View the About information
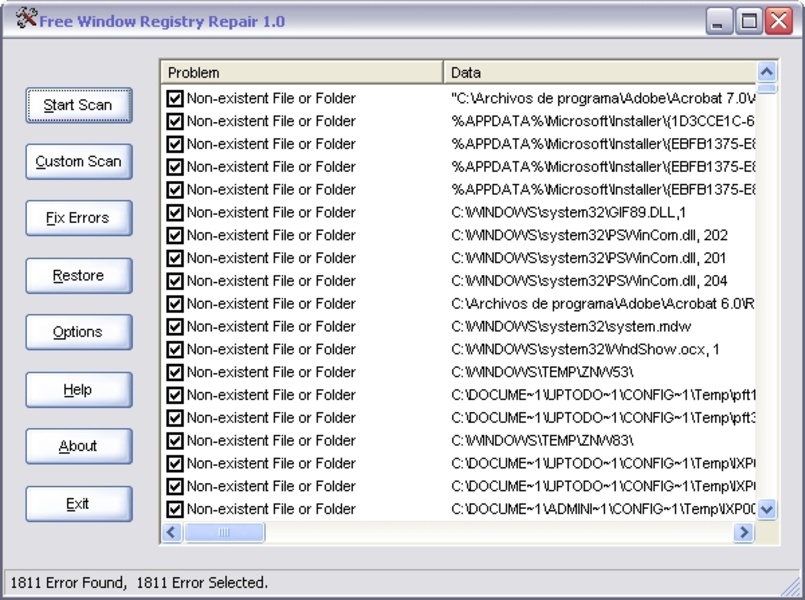The image size is (805, 600). [78, 446]
